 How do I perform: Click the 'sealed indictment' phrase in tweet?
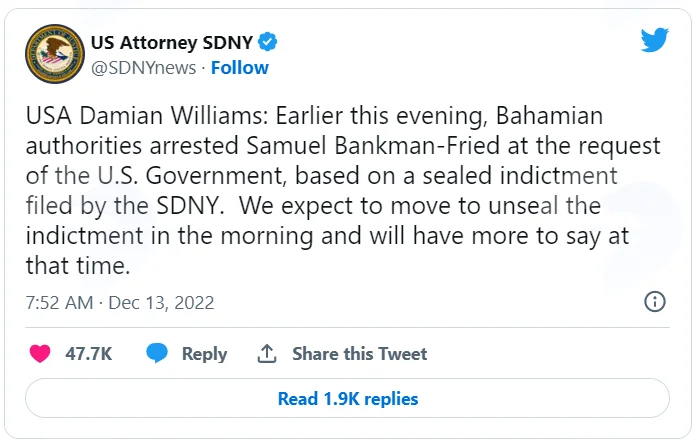(519, 175)
